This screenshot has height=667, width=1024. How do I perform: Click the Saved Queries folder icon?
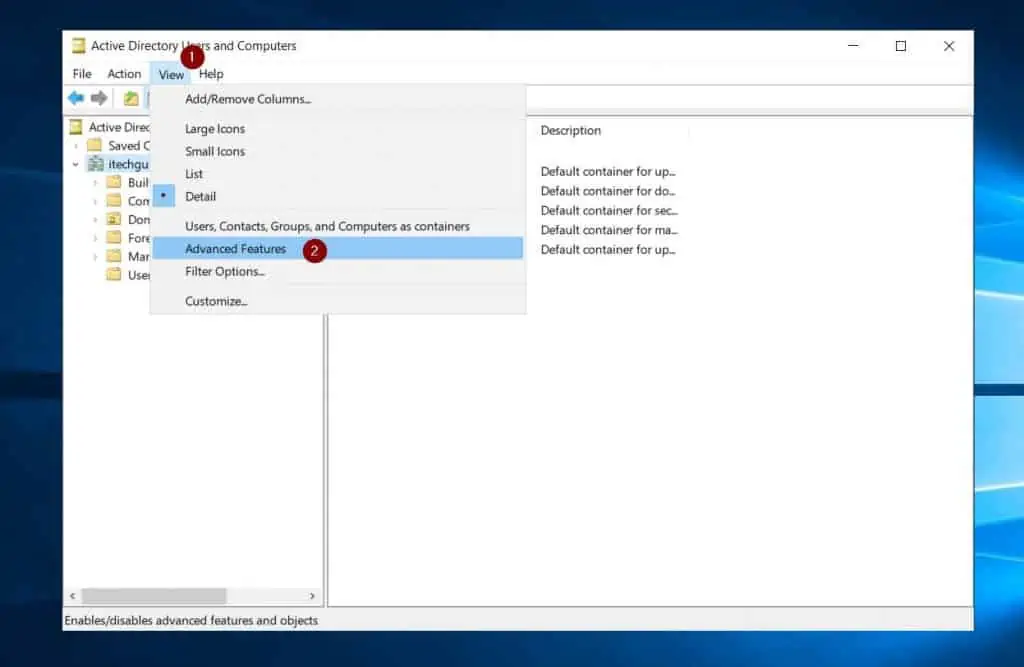[95, 145]
